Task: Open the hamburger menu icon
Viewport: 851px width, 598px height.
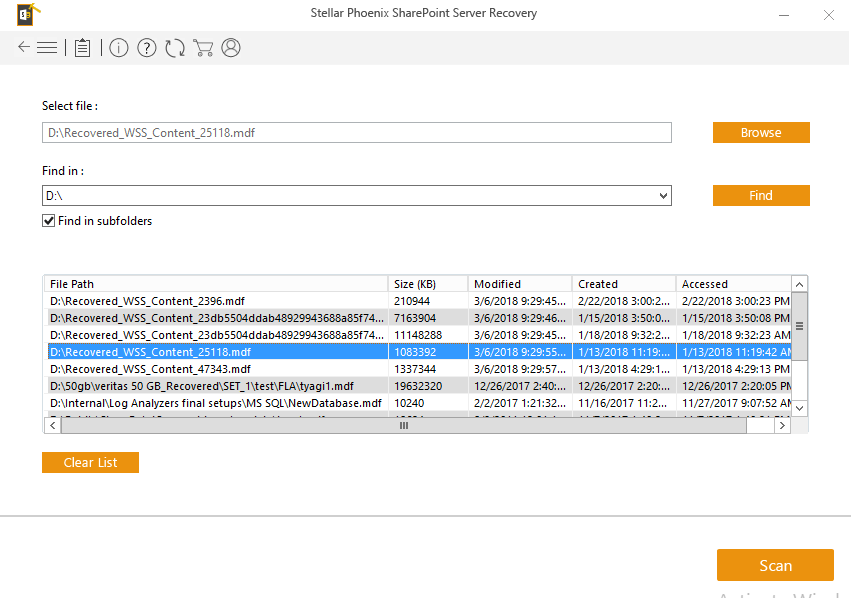Action: coord(47,47)
